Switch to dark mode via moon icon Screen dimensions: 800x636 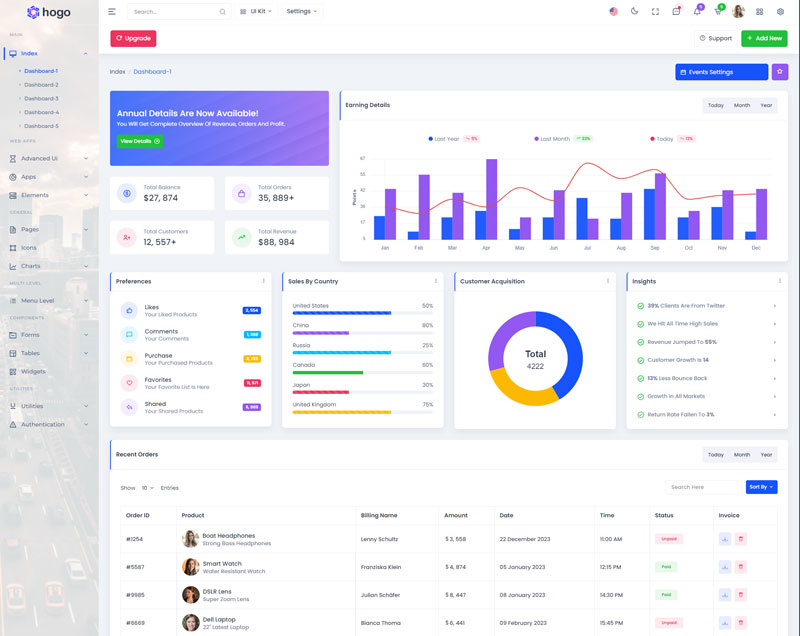tap(634, 12)
